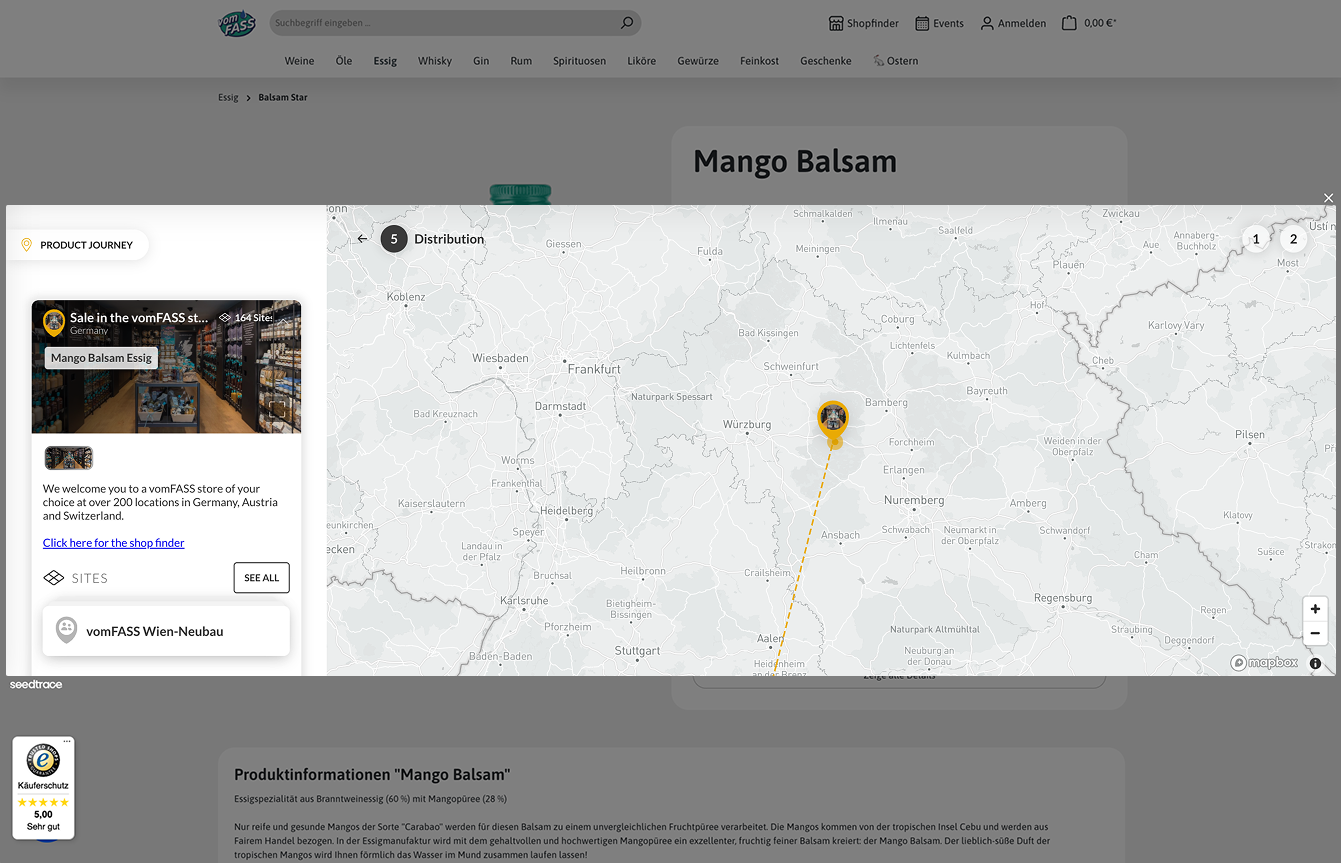The height and width of the screenshot is (863, 1341).
Task: Click the Mango Balsam product heading
Action: click(x=795, y=161)
